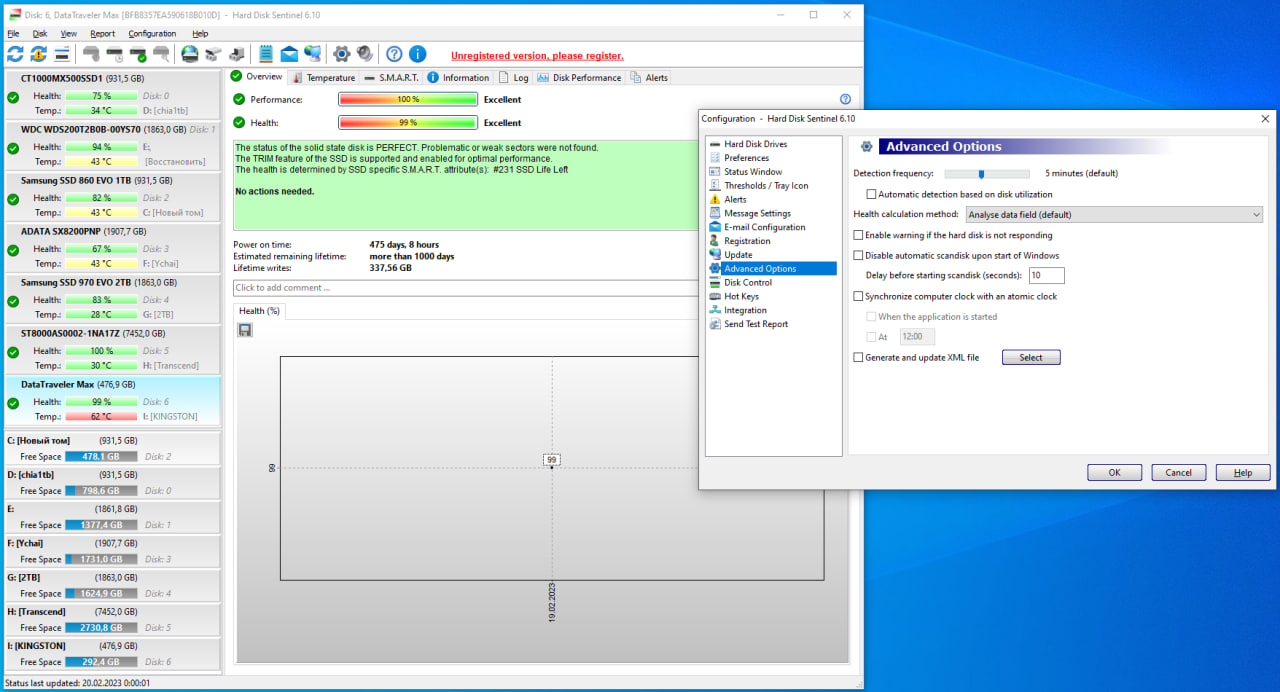The image size is (1280, 692).
Task: Switch to the Temperature tab
Action: 323,77
